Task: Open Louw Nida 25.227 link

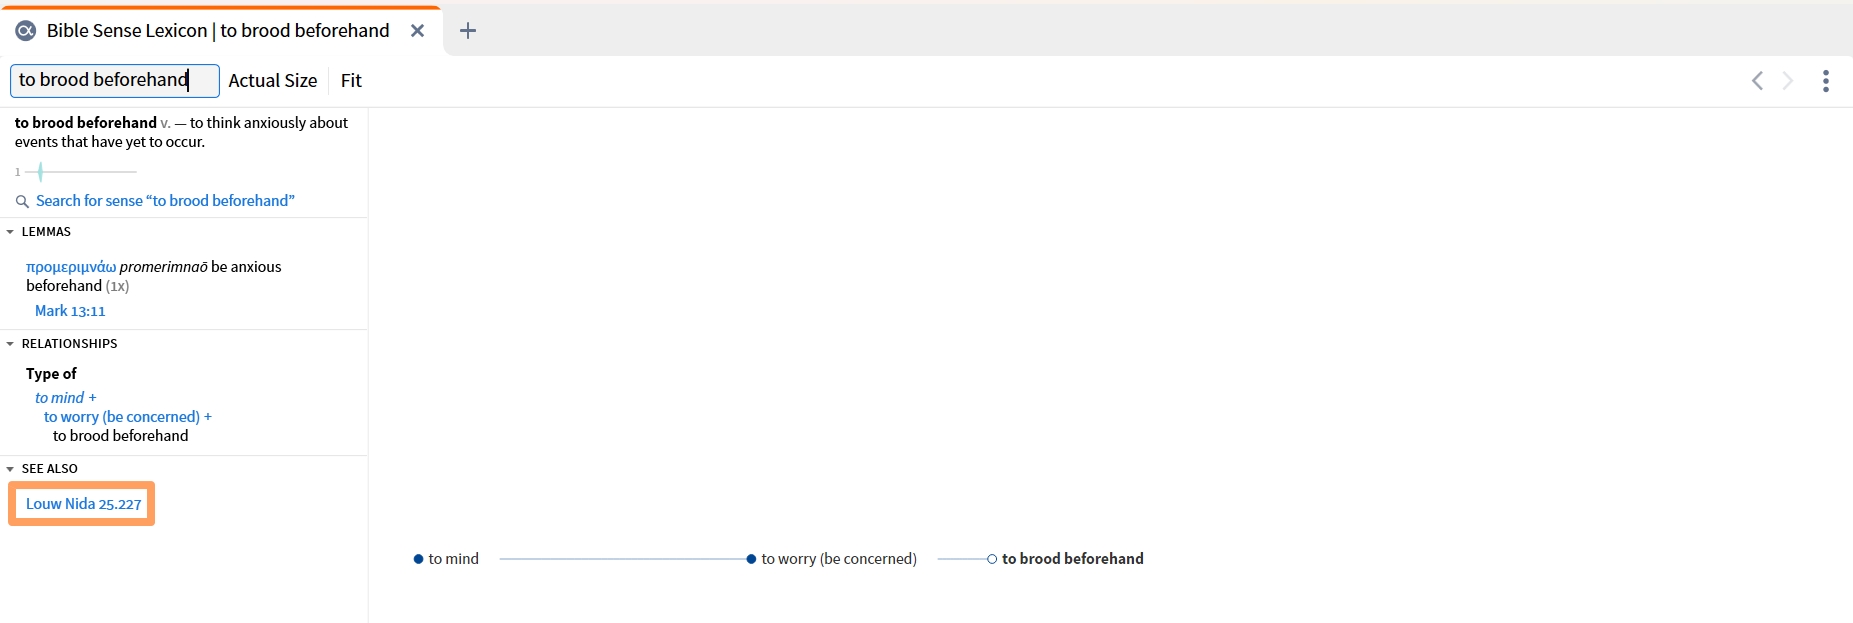Action: 83,504
